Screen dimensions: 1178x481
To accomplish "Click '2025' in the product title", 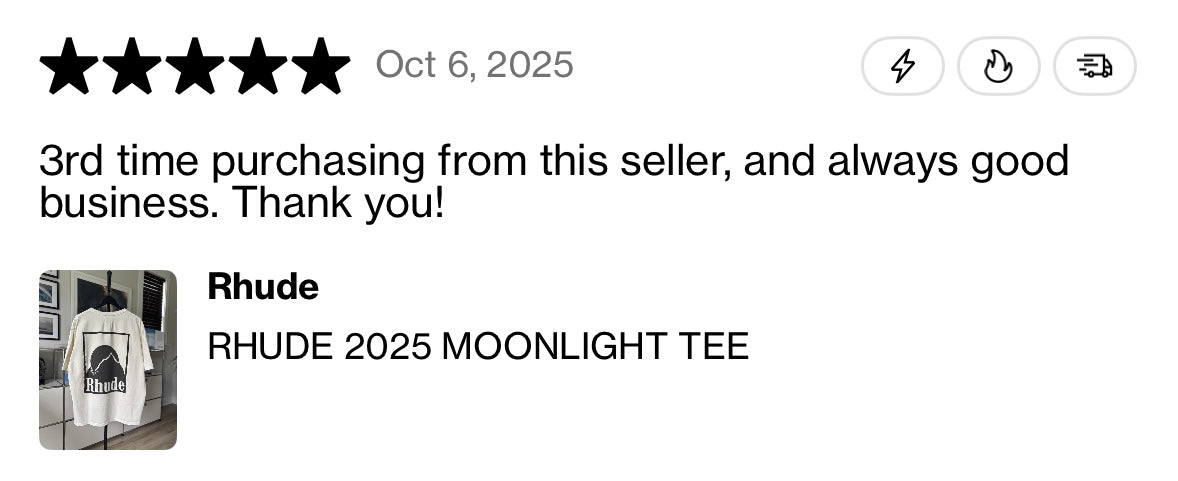I will (387, 346).
